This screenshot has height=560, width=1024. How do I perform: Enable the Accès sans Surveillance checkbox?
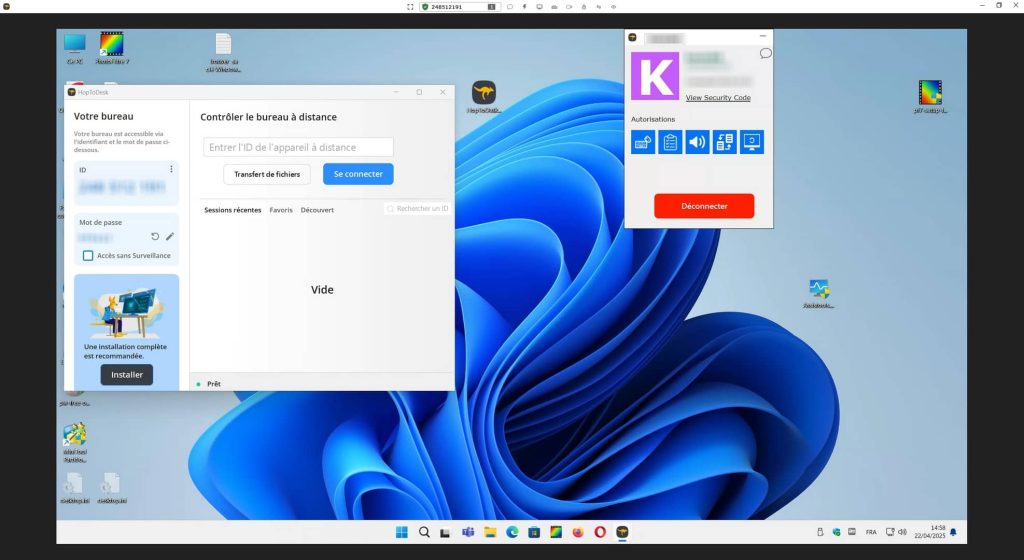[x=88, y=256]
